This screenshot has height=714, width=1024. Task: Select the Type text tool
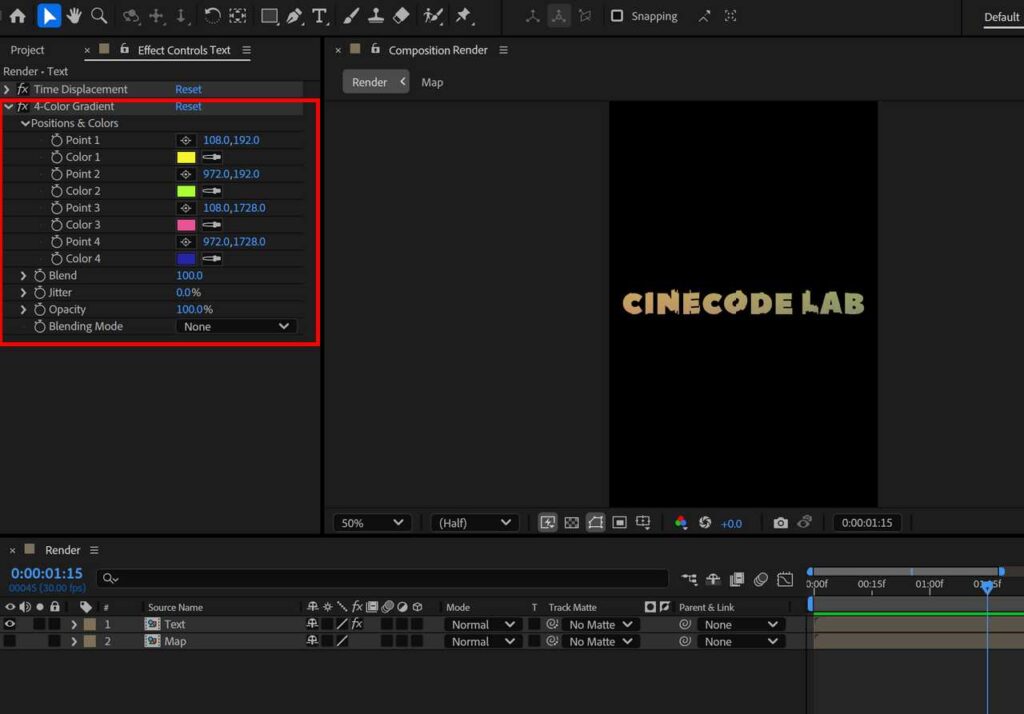(x=319, y=16)
